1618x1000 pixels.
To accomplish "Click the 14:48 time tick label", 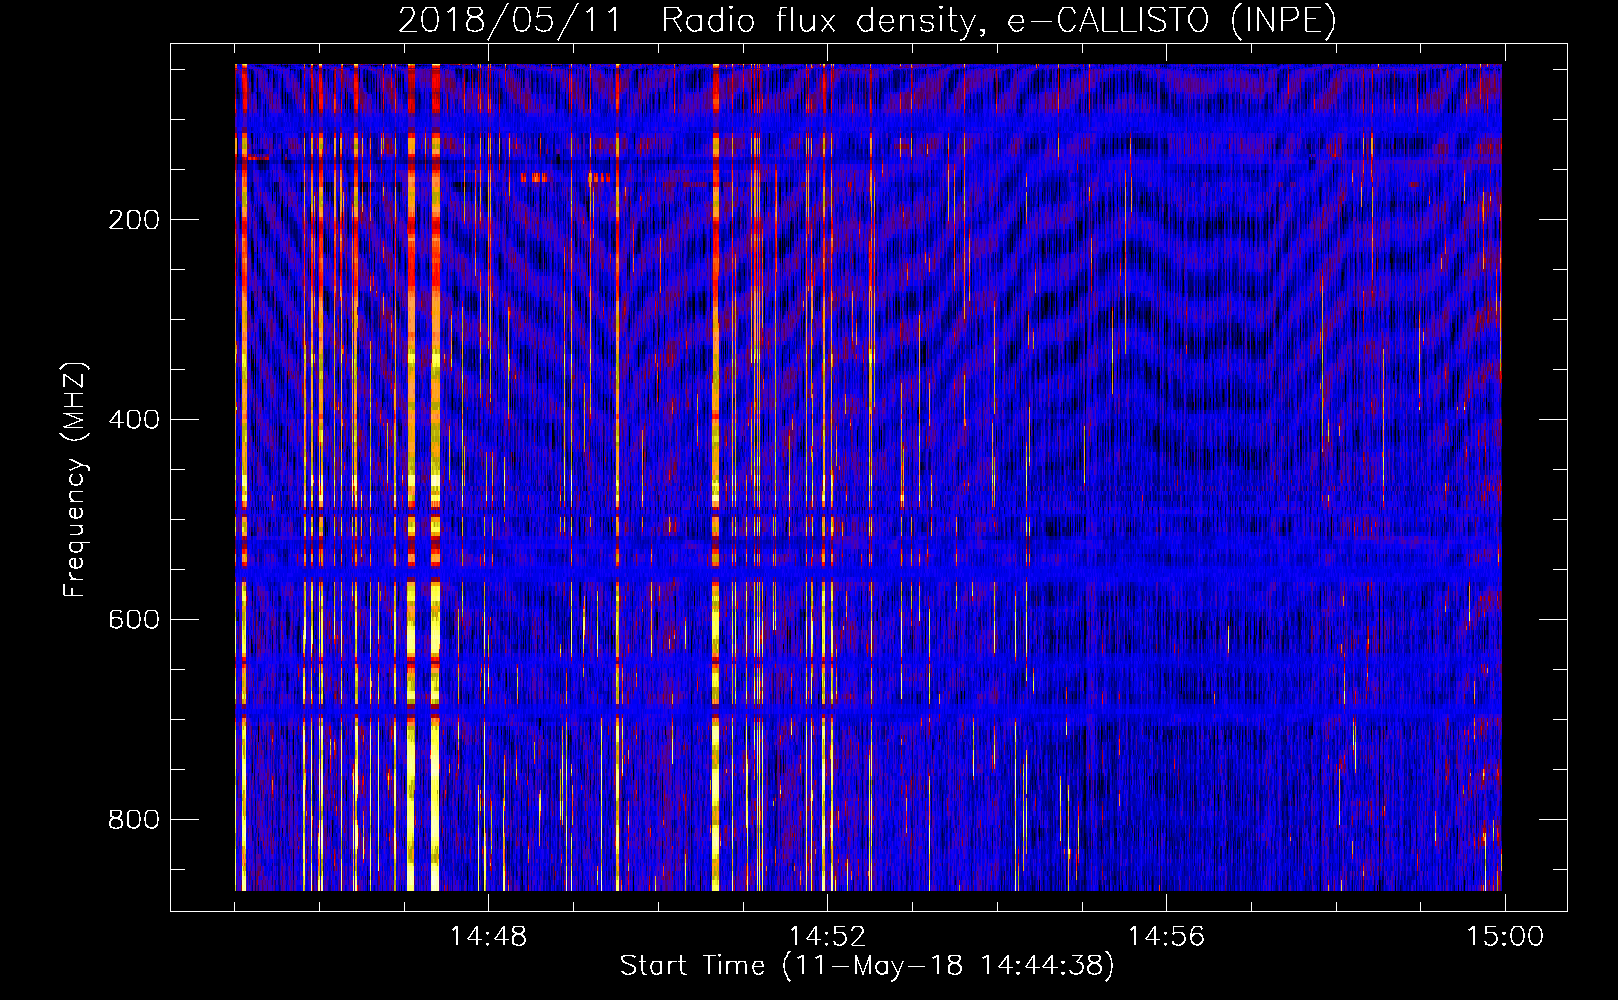I will click(x=488, y=937).
